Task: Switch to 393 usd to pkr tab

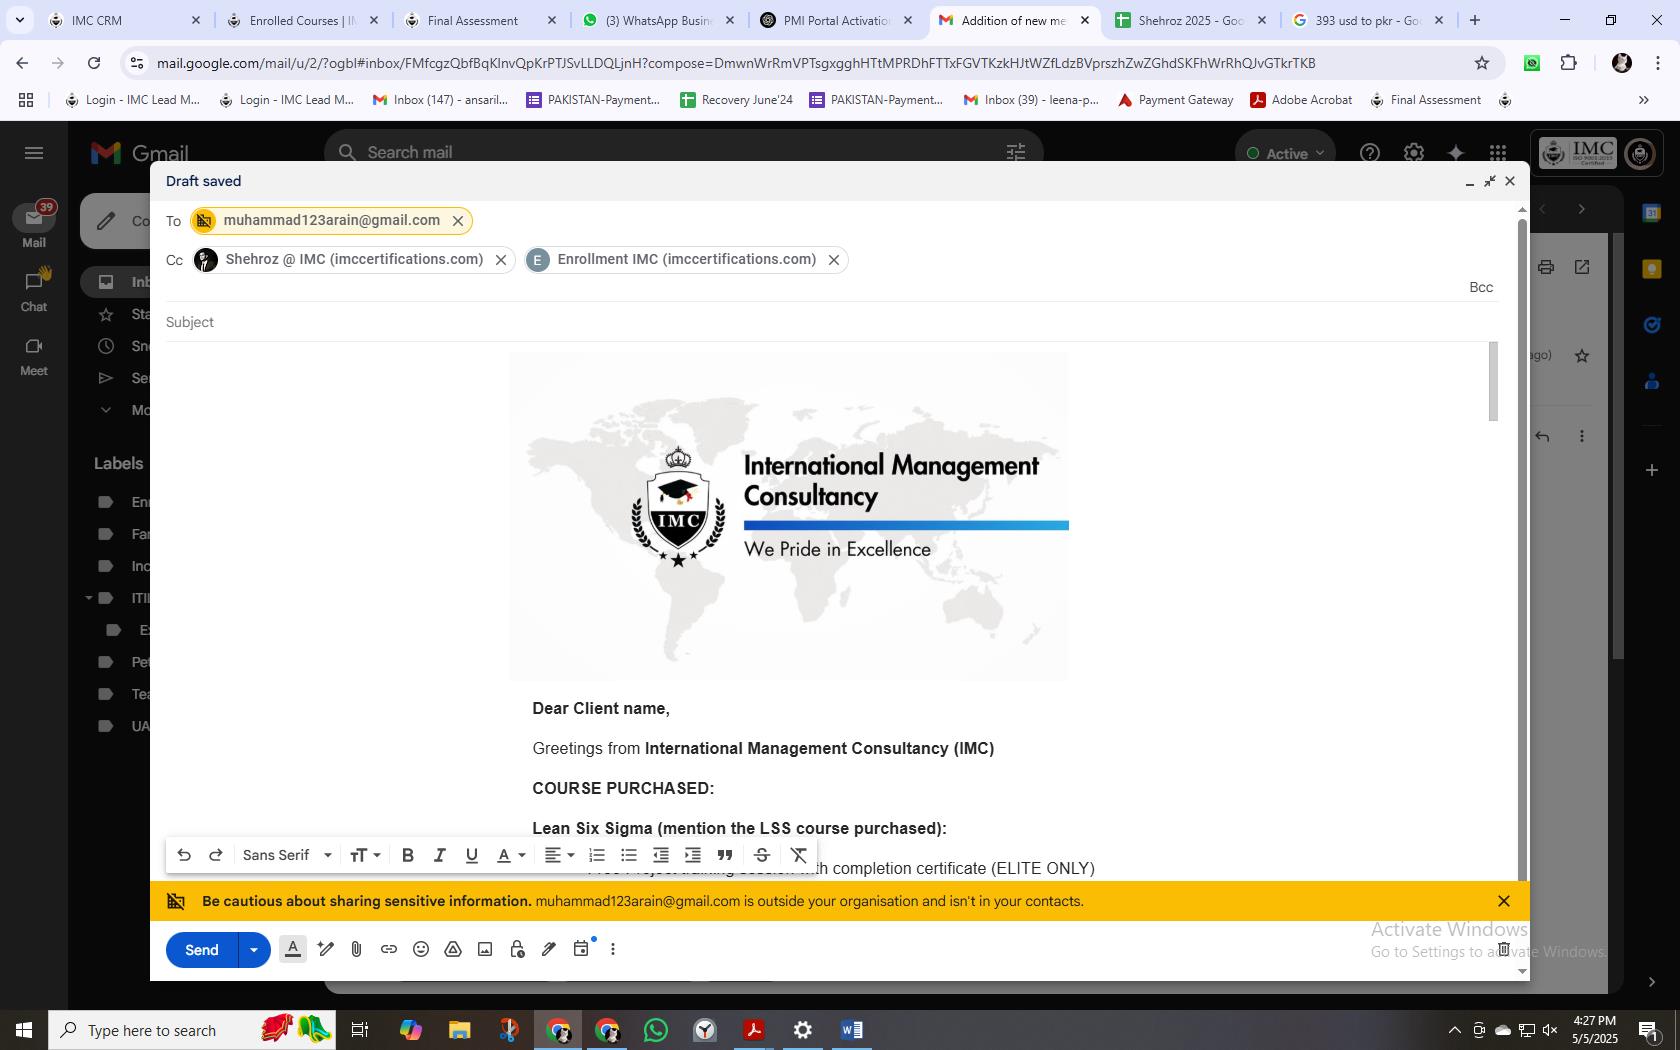Action: (1368, 20)
